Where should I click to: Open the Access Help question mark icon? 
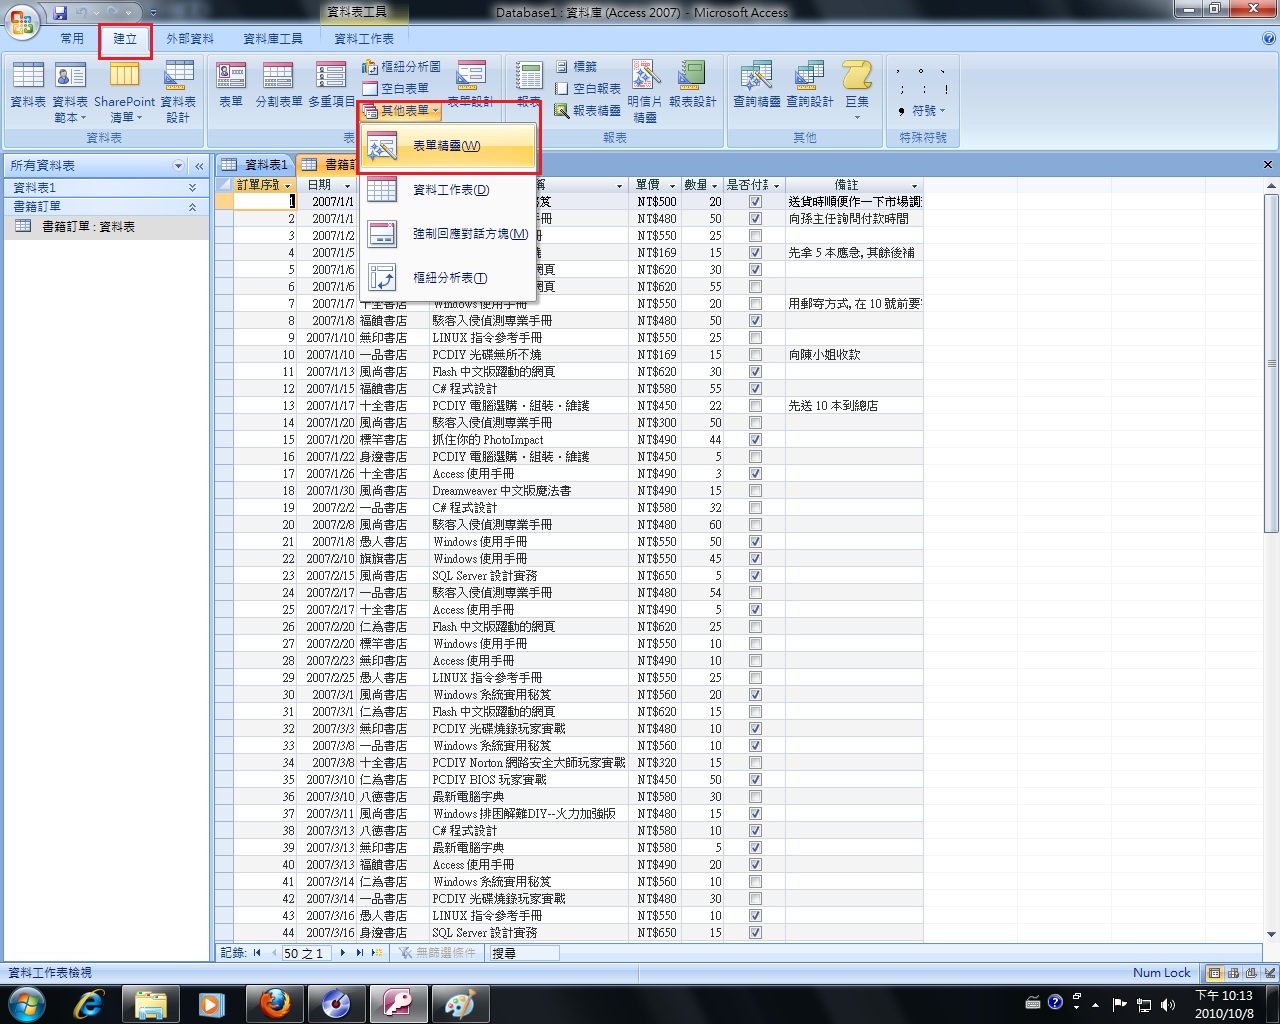1269,38
